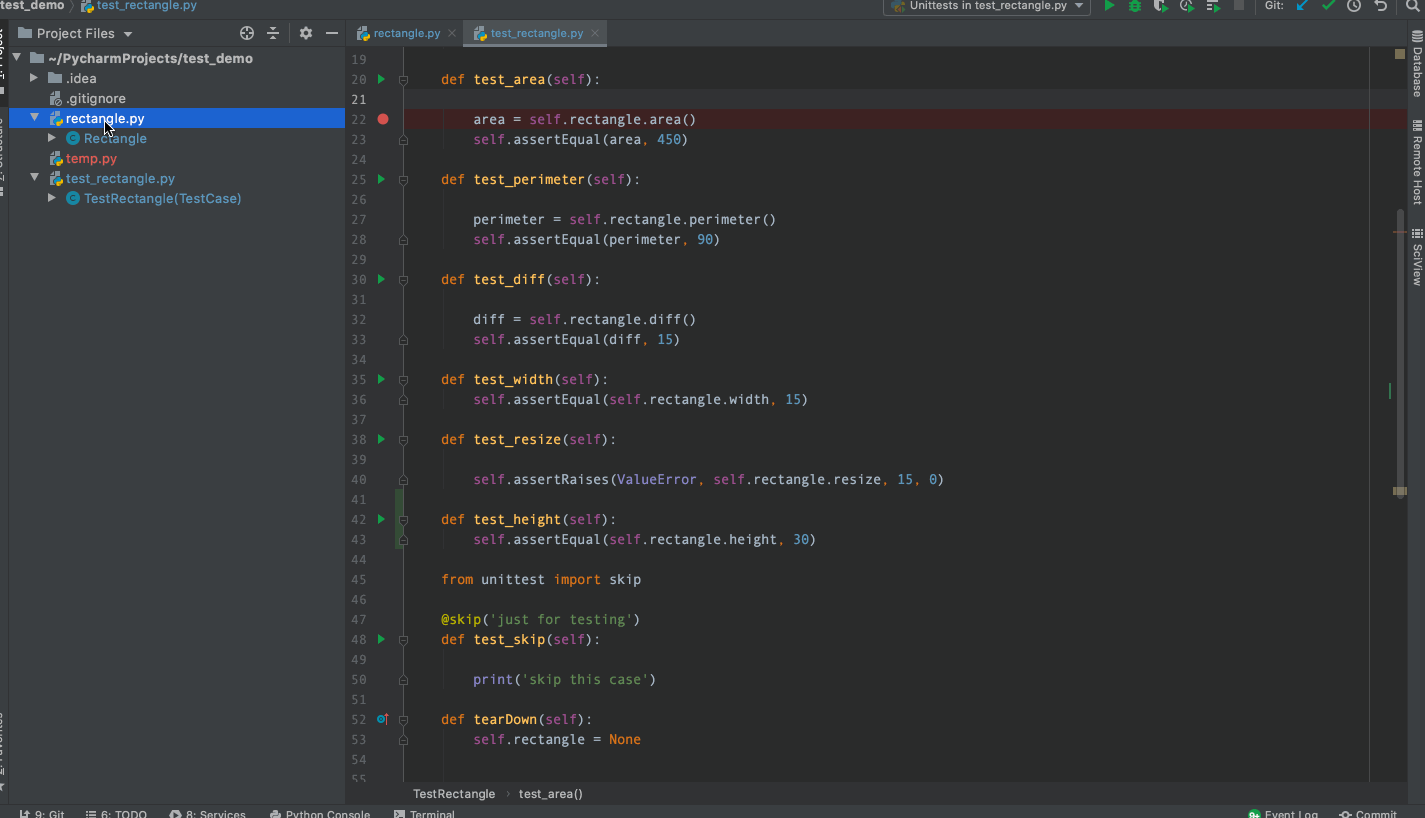
Task: Open the Remote Host tool window
Action: pyautogui.click(x=1417, y=163)
